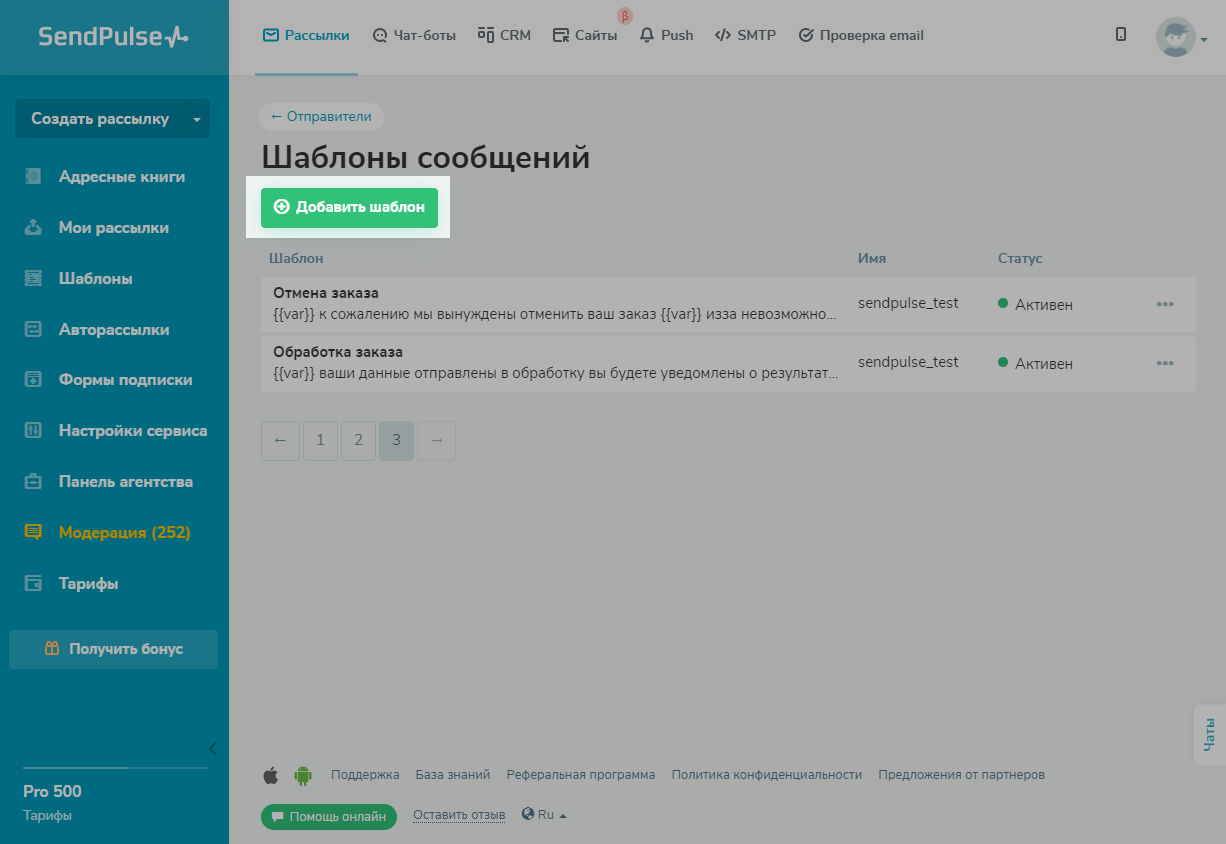Click the beta badge above Сайты
The width and height of the screenshot is (1226, 844).
[x=625, y=16]
